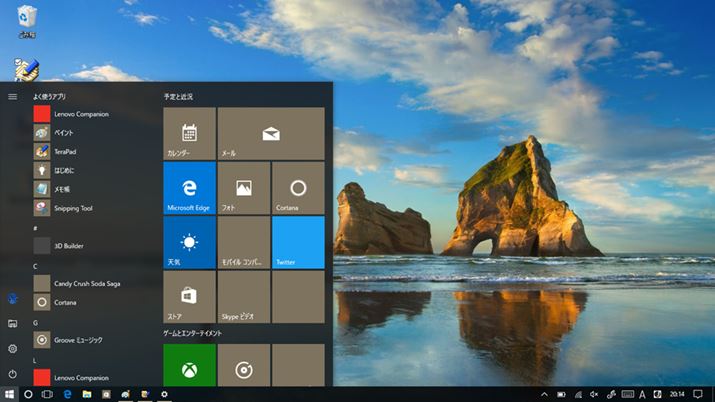Open Settings gear in Start sidebar

coord(12,348)
